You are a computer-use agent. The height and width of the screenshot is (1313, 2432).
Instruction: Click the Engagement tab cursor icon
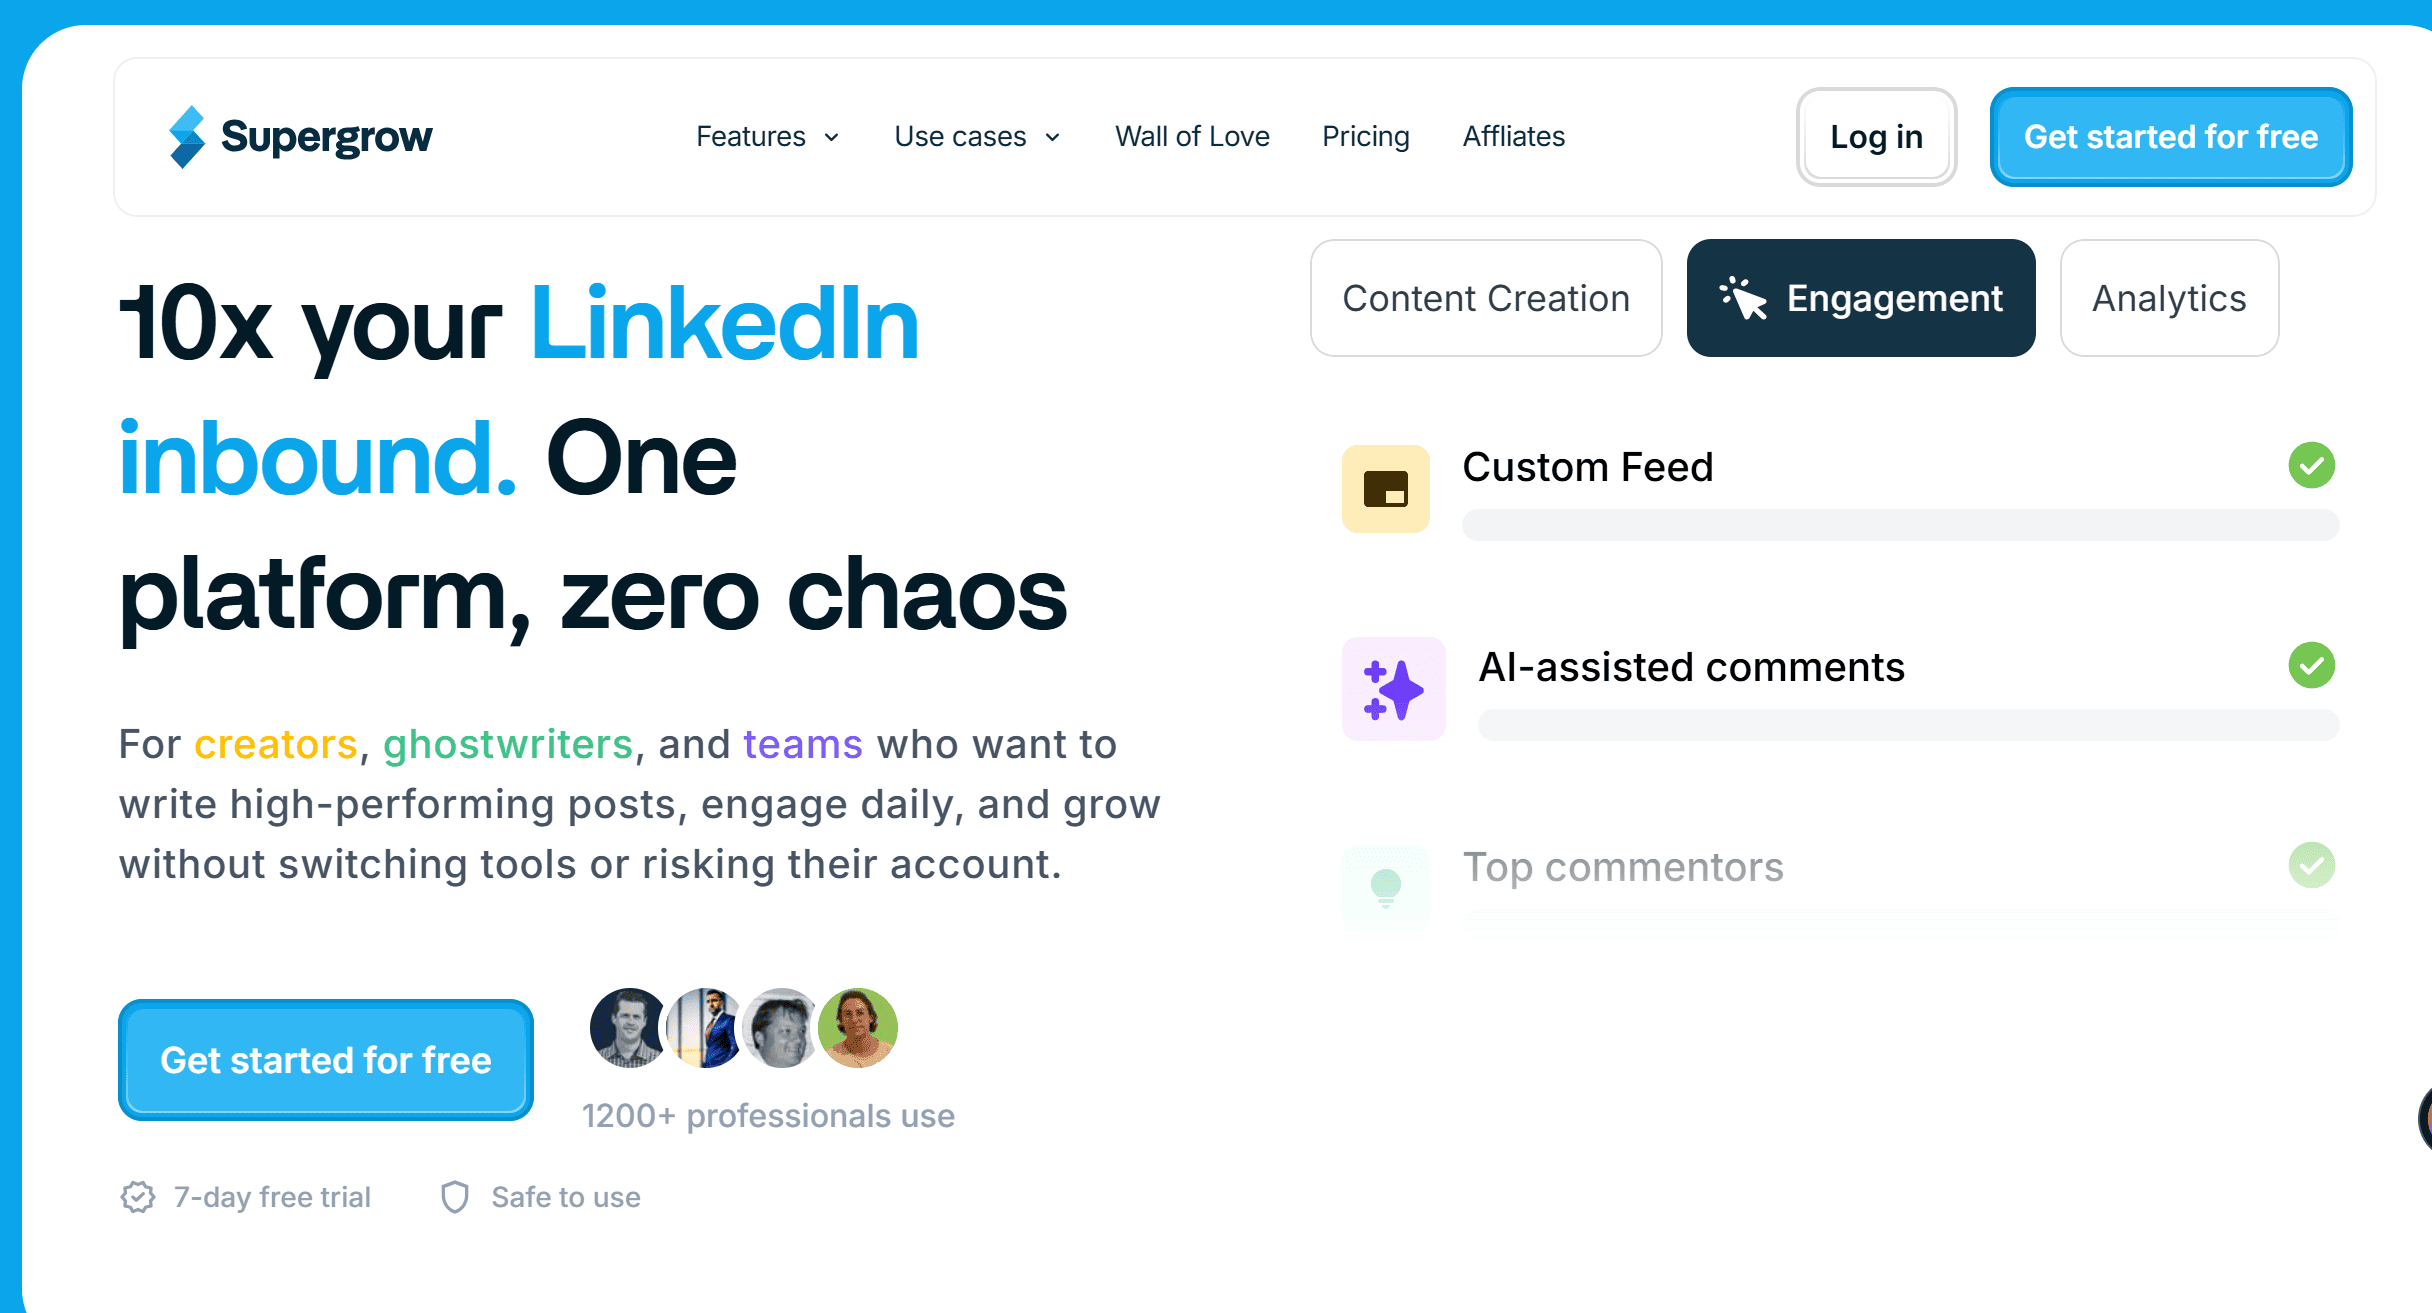(x=1743, y=298)
